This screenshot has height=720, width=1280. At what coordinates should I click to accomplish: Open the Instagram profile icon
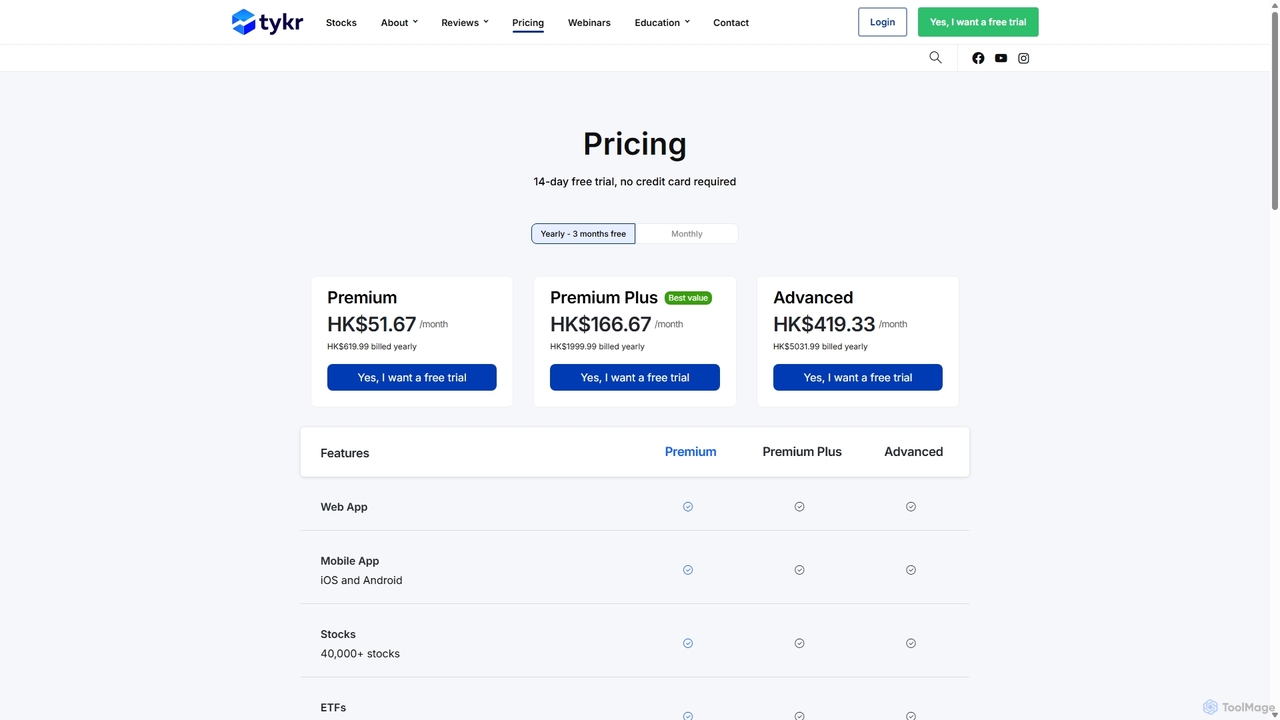point(1023,58)
